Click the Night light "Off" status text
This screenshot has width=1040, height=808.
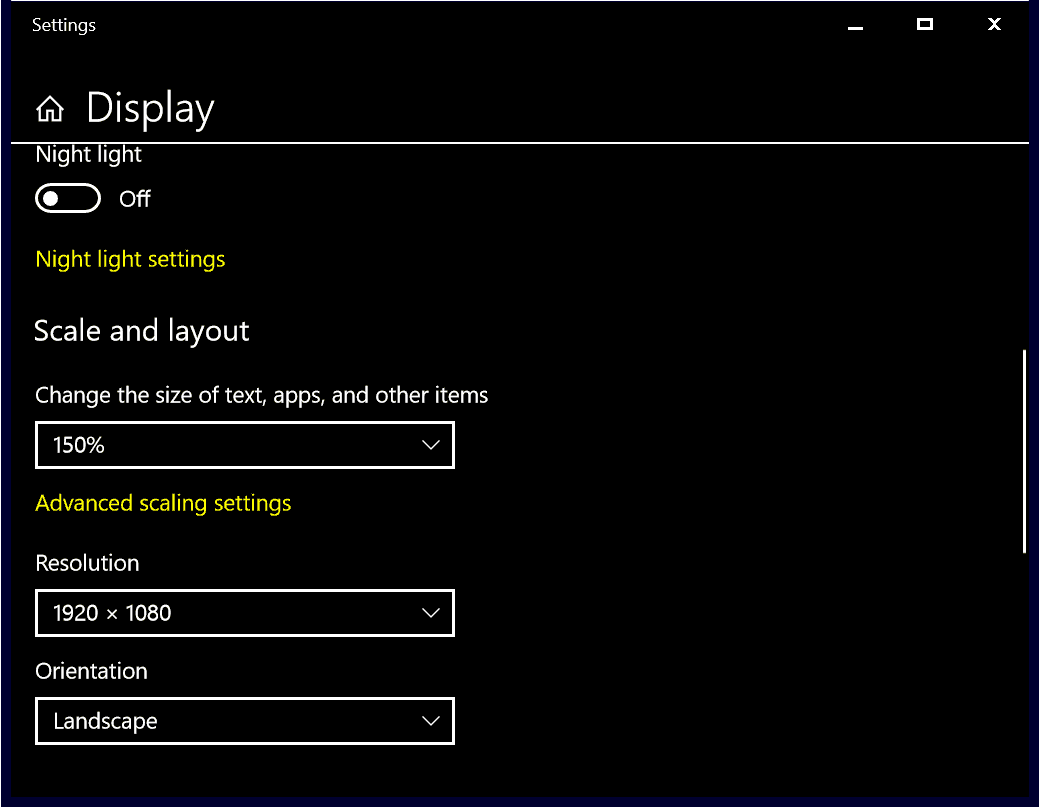pyautogui.click(x=135, y=198)
